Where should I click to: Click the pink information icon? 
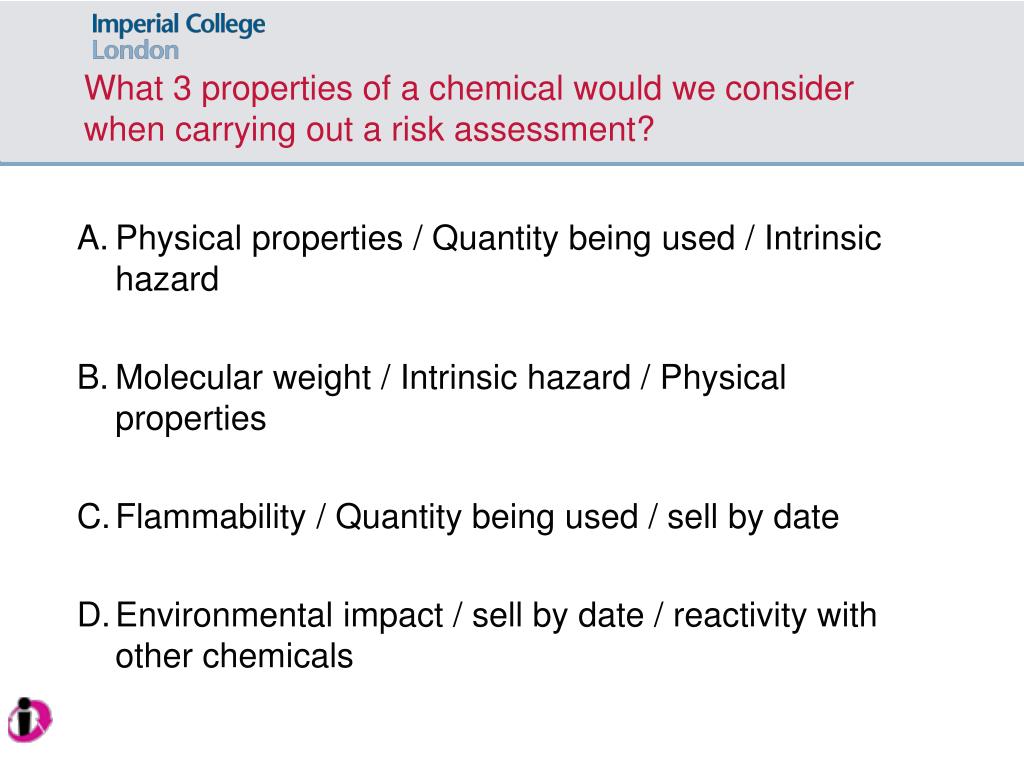tap(30, 720)
